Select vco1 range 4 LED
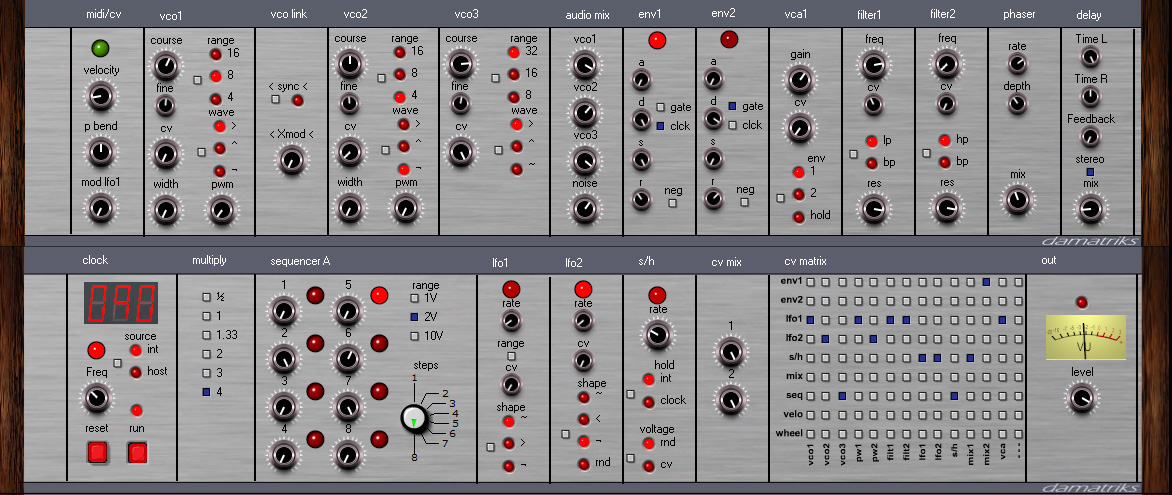This screenshot has height=495, width=1172. click(216, 99)
